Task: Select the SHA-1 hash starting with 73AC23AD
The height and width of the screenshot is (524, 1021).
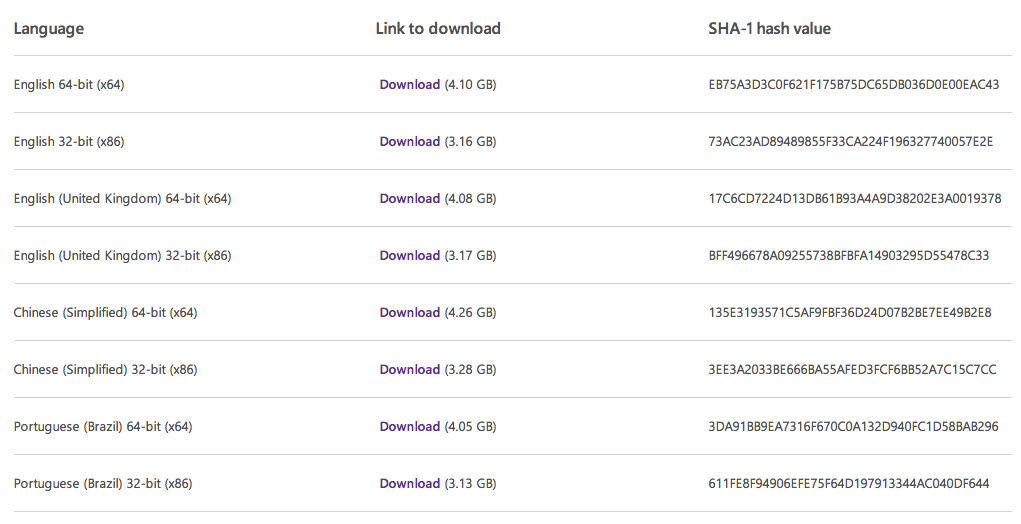Action: coord(851,141)
